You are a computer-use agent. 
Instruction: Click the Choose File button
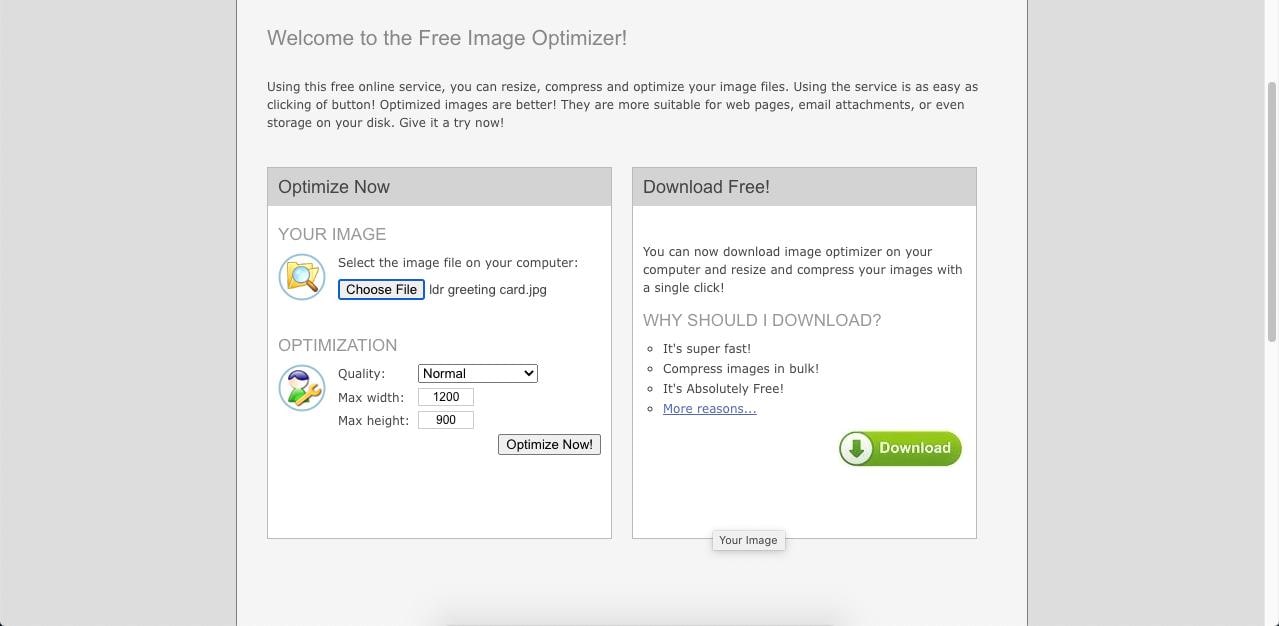[x=381, y=290]
